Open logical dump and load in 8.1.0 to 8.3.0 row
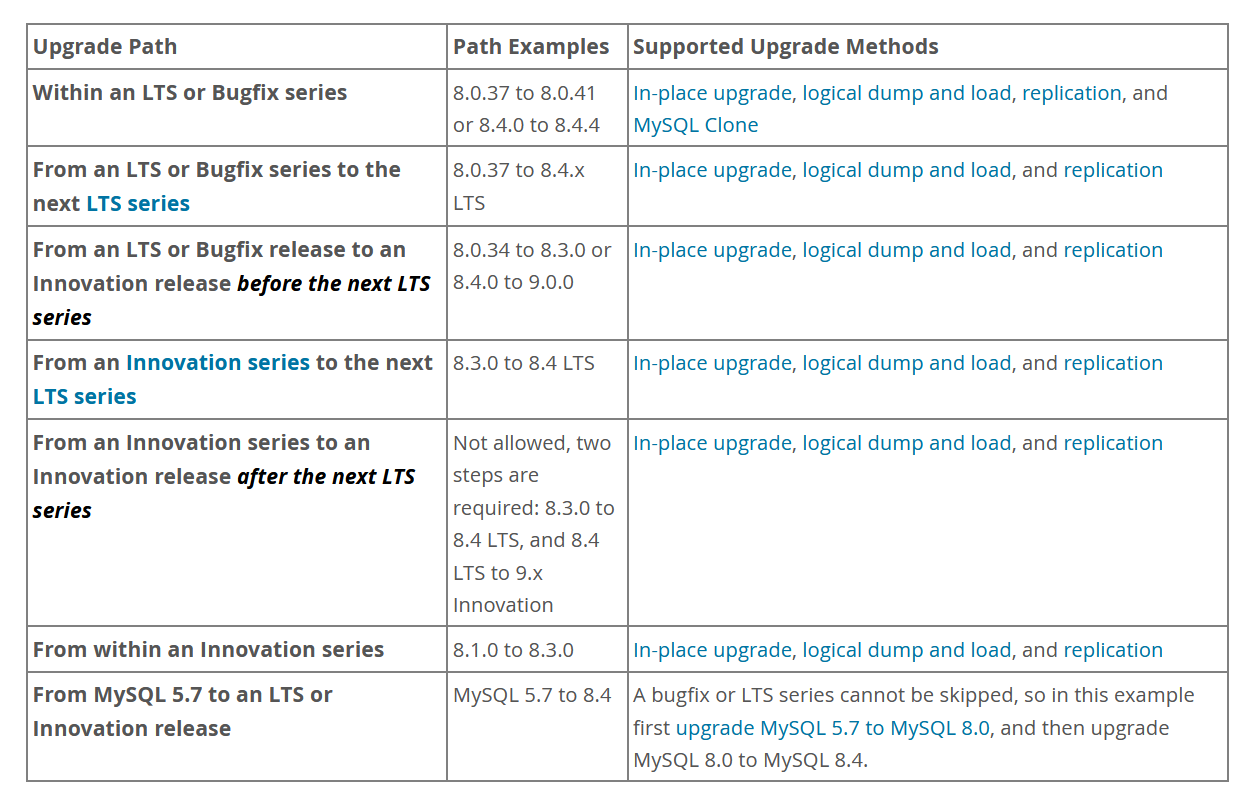 (906, 650)
